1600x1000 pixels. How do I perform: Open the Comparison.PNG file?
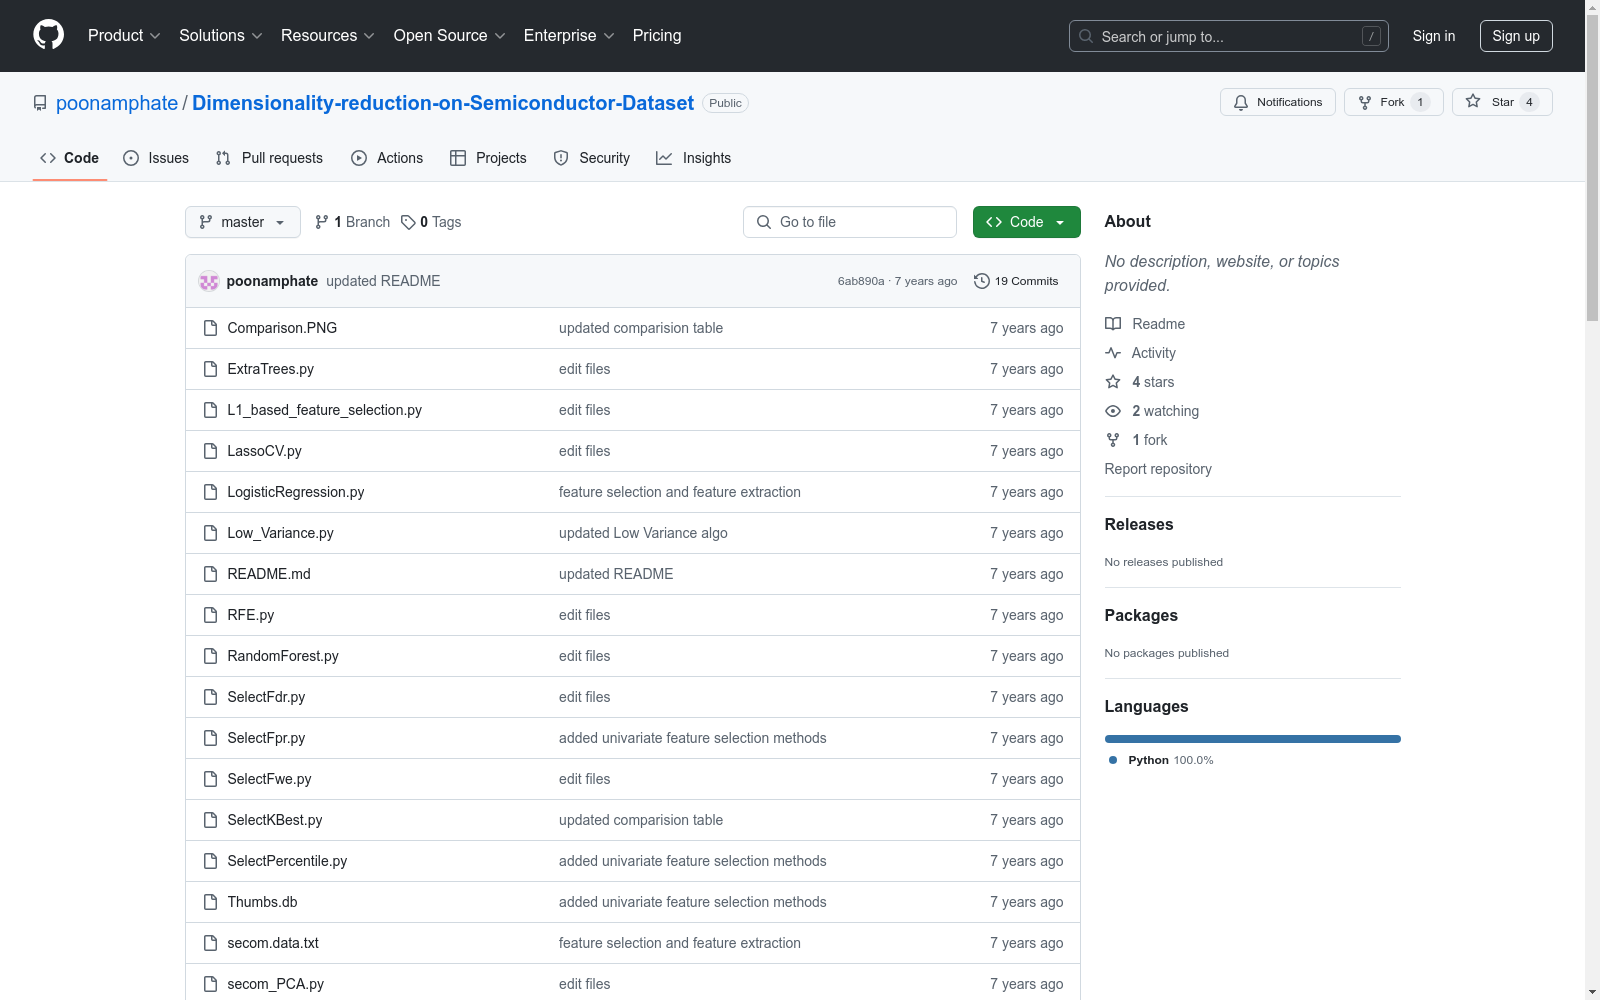[x=282, y=328]
